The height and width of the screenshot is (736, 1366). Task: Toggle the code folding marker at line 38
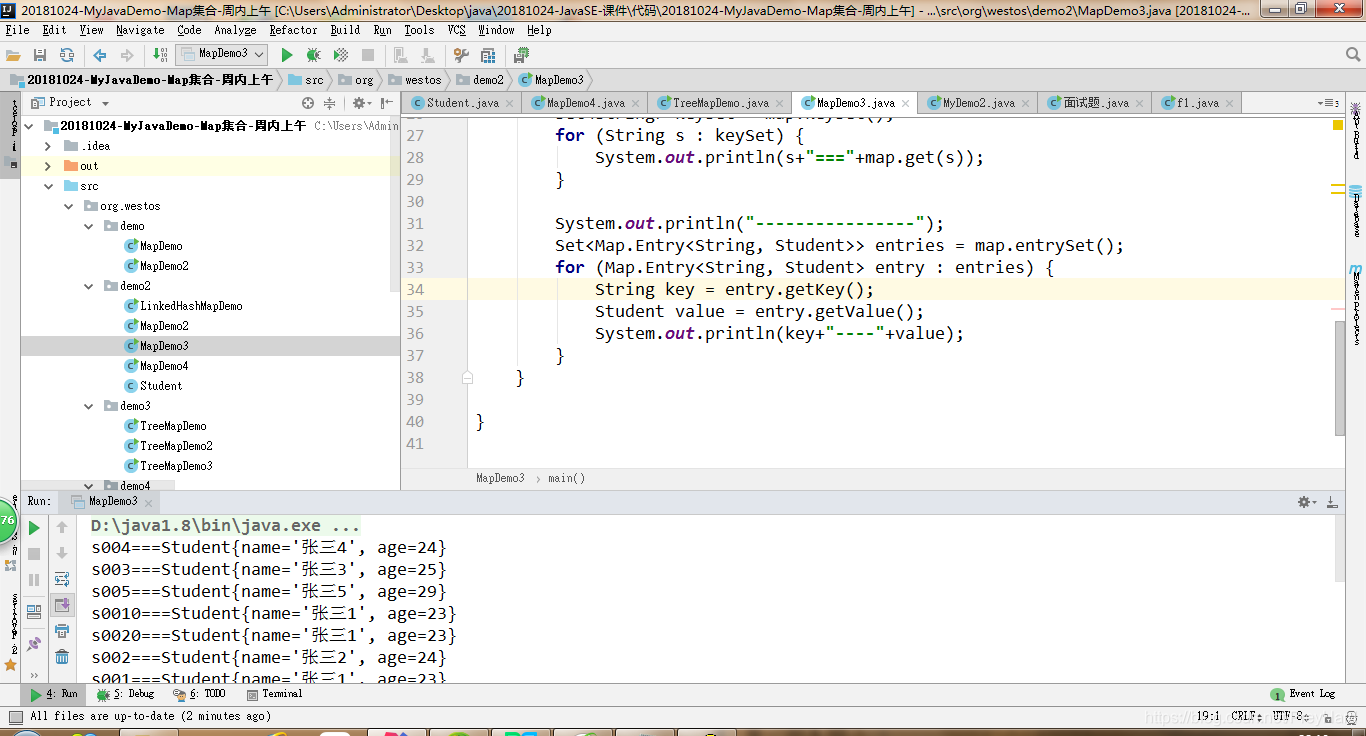pos(467,378)
